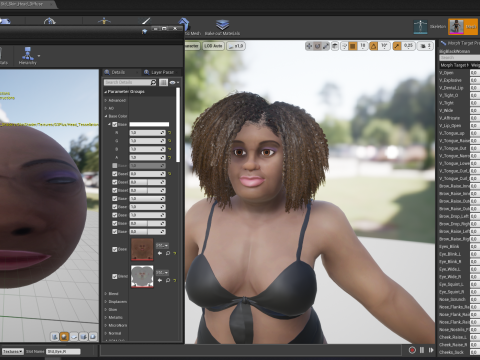The image size is (480, 360).
Task: Toggle scale snapping icon
Action: coord(397,46)
